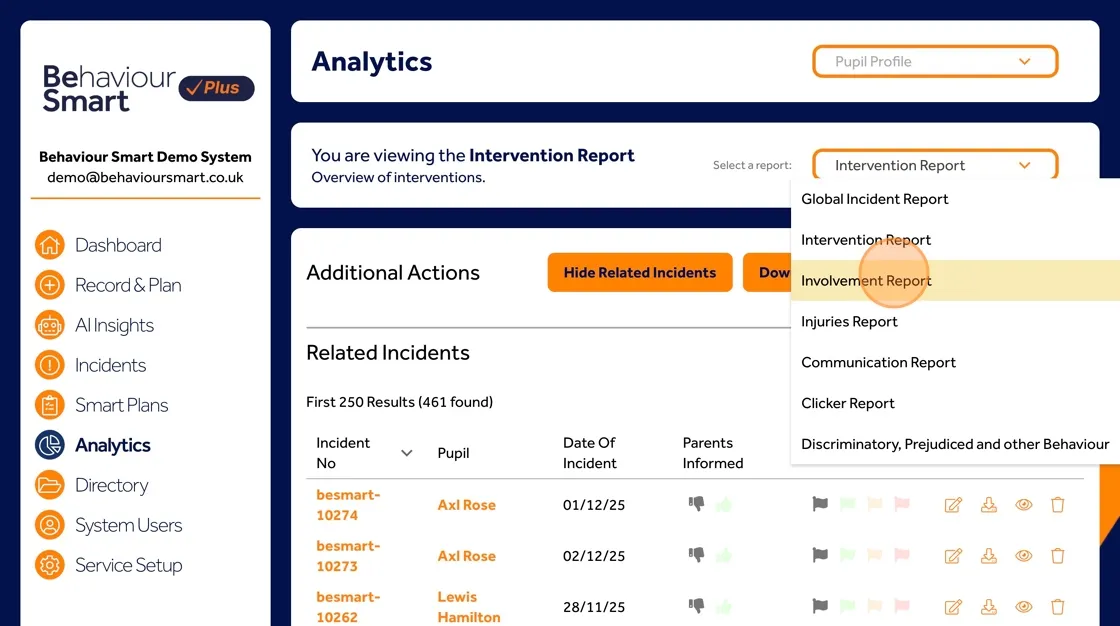View incident besmart-10274 details via the eye icon
The width and height of the screenshot is (1120, 626).
pos(1023,505)
